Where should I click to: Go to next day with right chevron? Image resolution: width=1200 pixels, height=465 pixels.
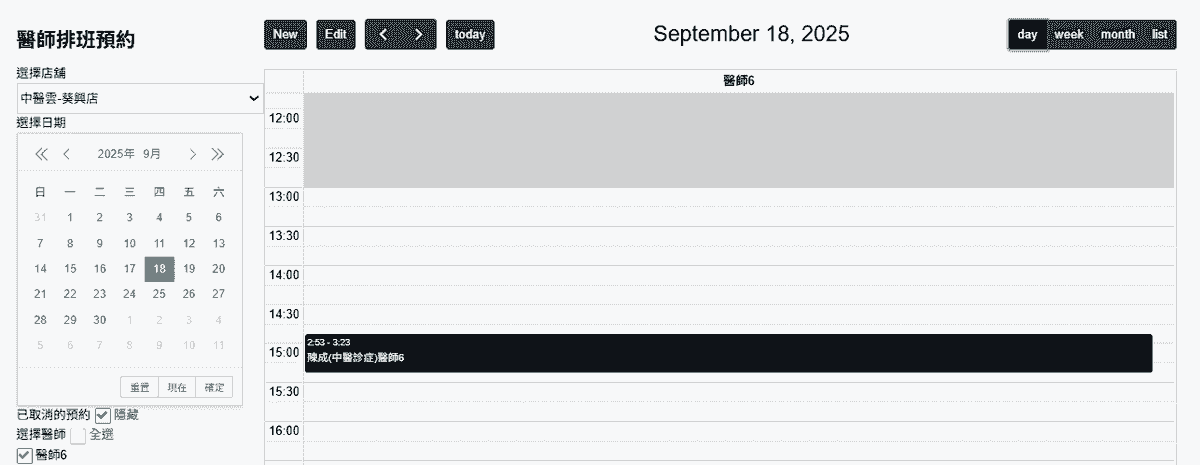tap(419, 35)
